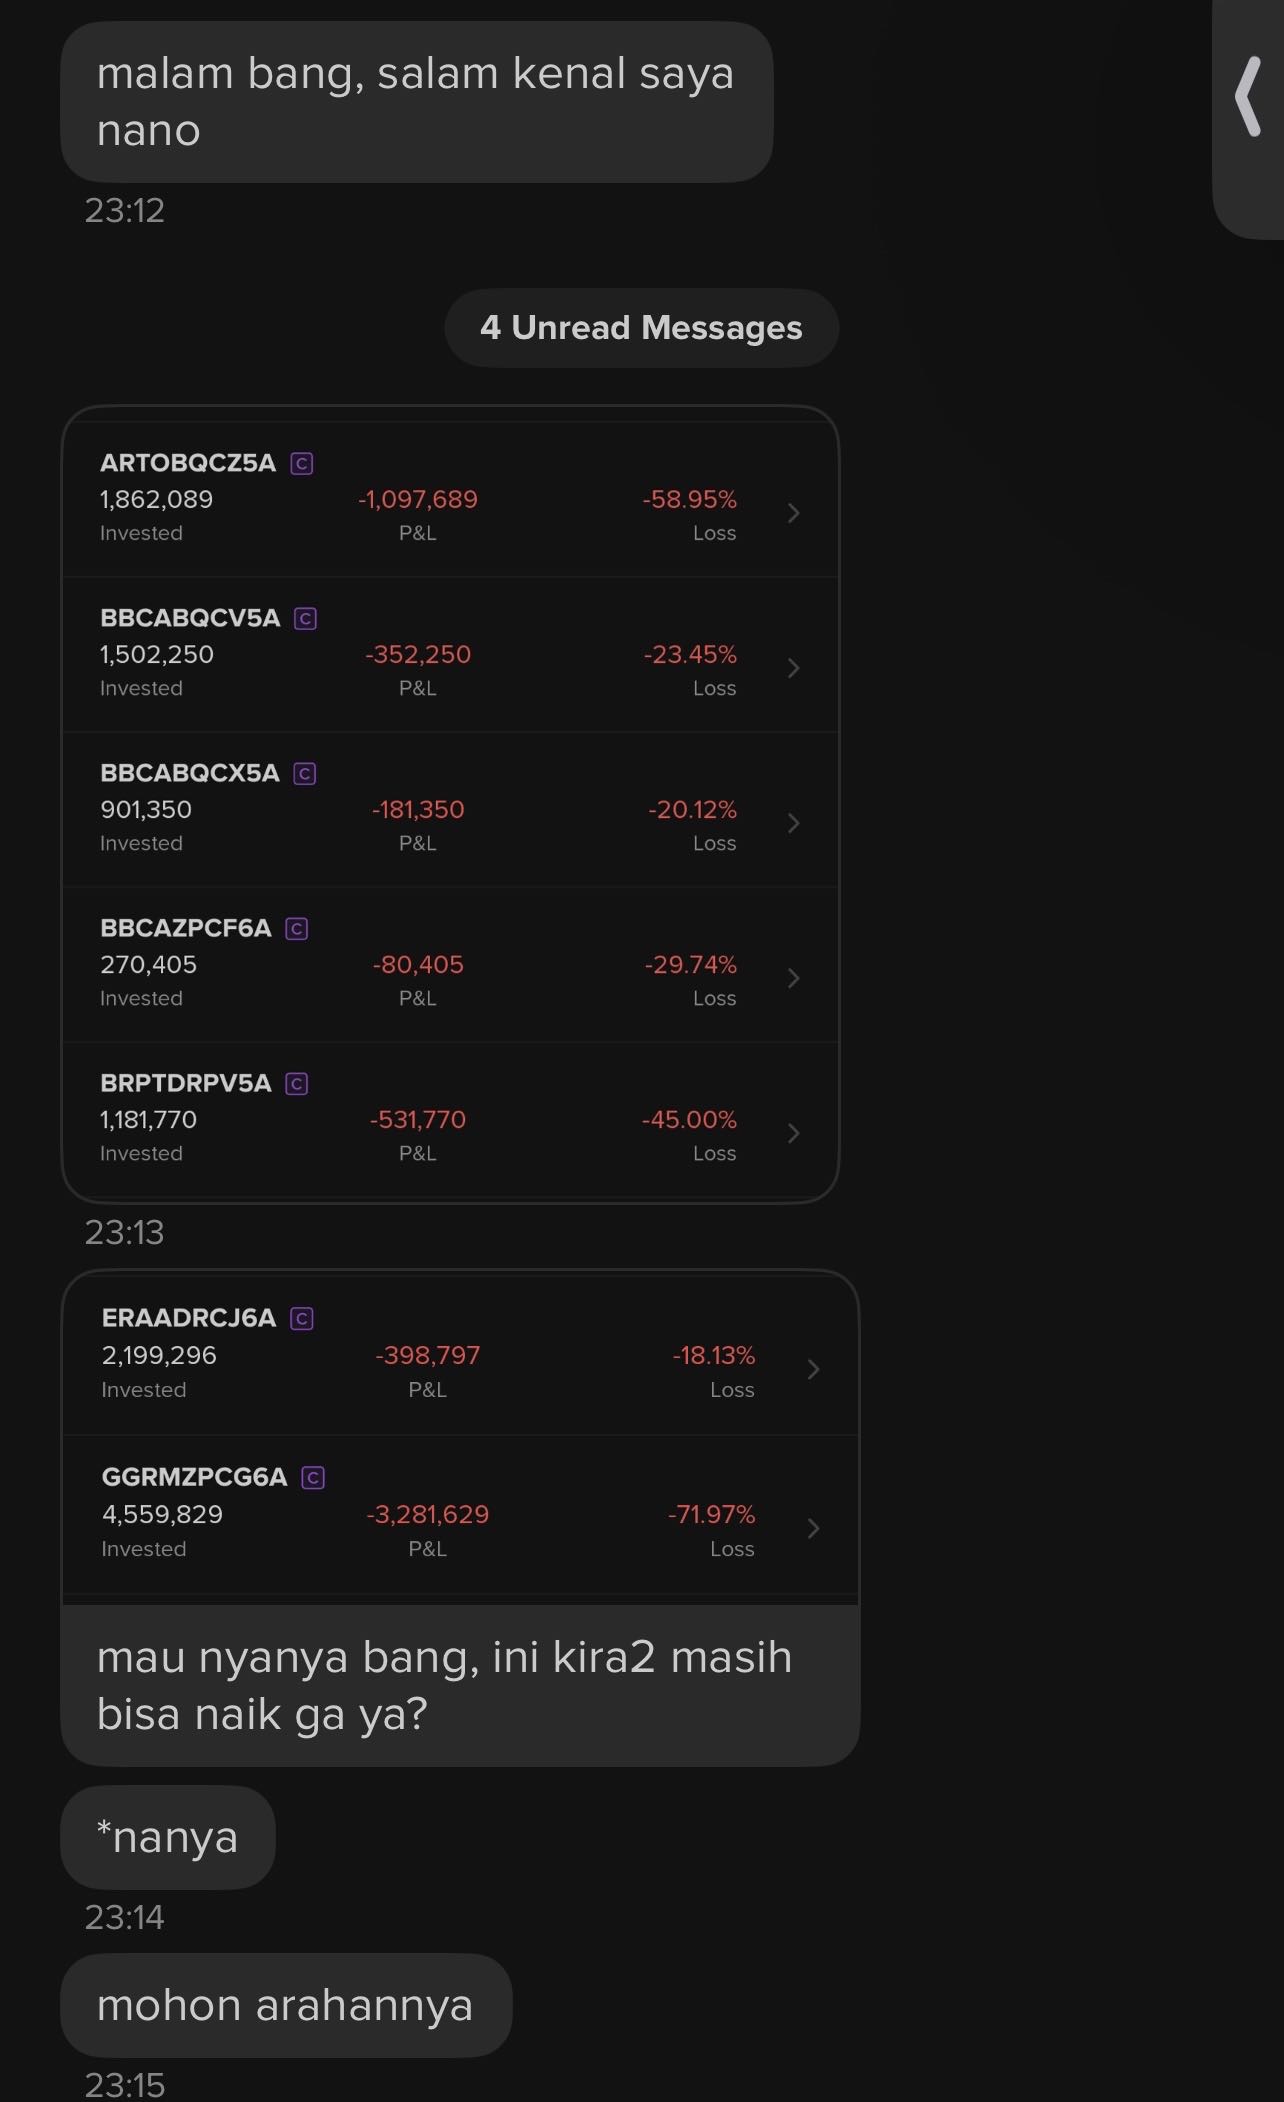Click the 'malam bang, salam kenal' message

coord(417,102)
